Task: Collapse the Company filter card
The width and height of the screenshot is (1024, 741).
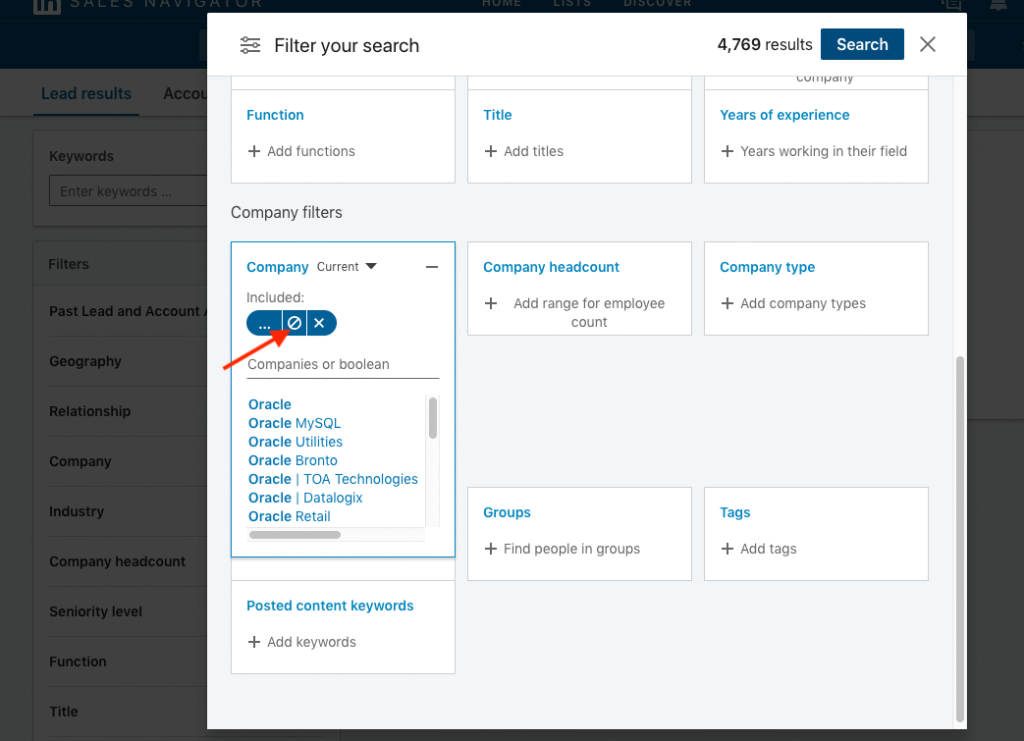Action: click(x=432, y=267)
